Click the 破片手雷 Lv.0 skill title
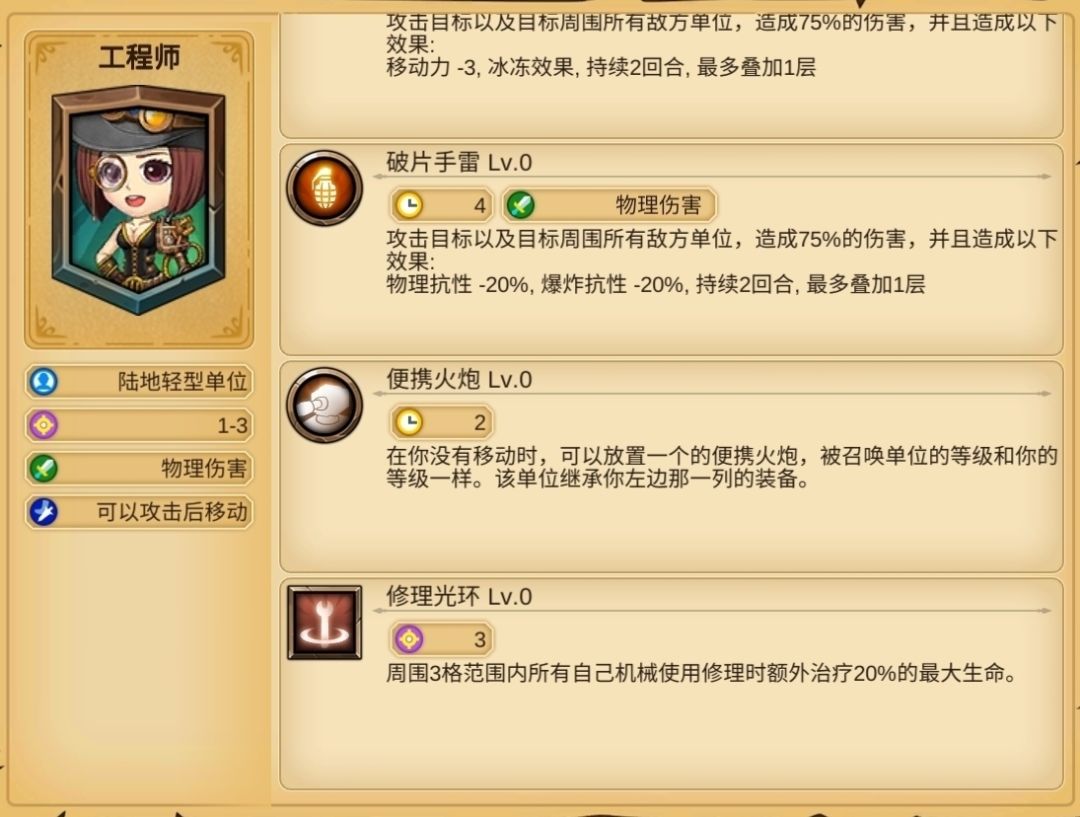This screenshot has width=1080, height=817. click(x=459, y=163)
